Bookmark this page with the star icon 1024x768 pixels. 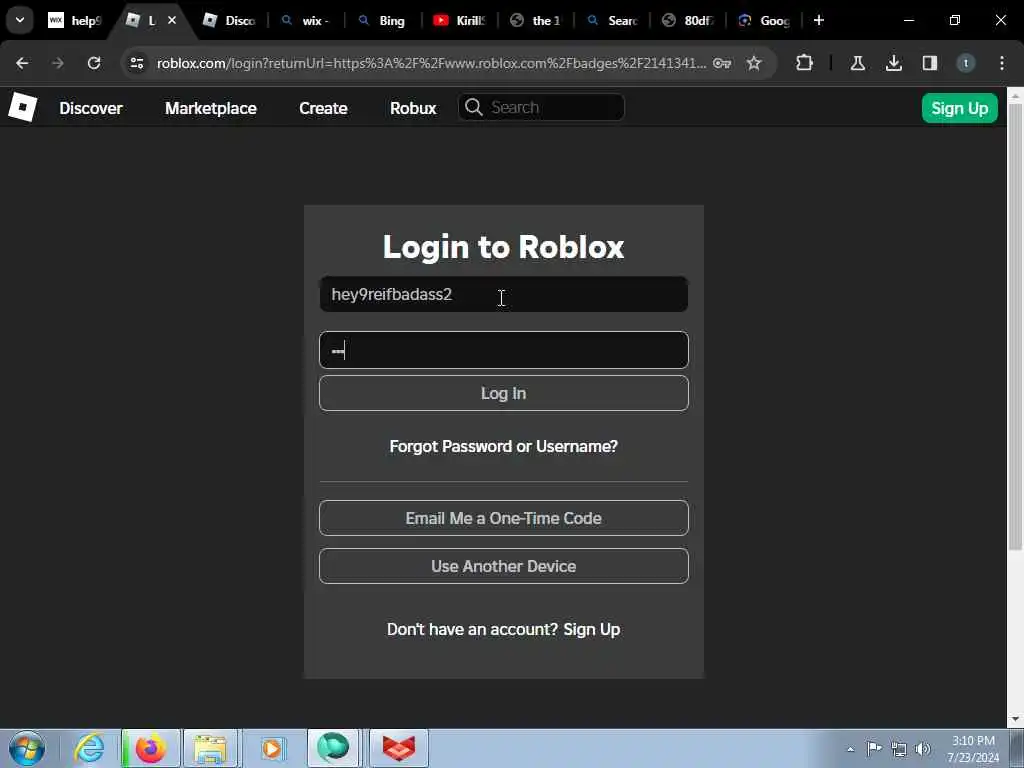coord(754,63)
